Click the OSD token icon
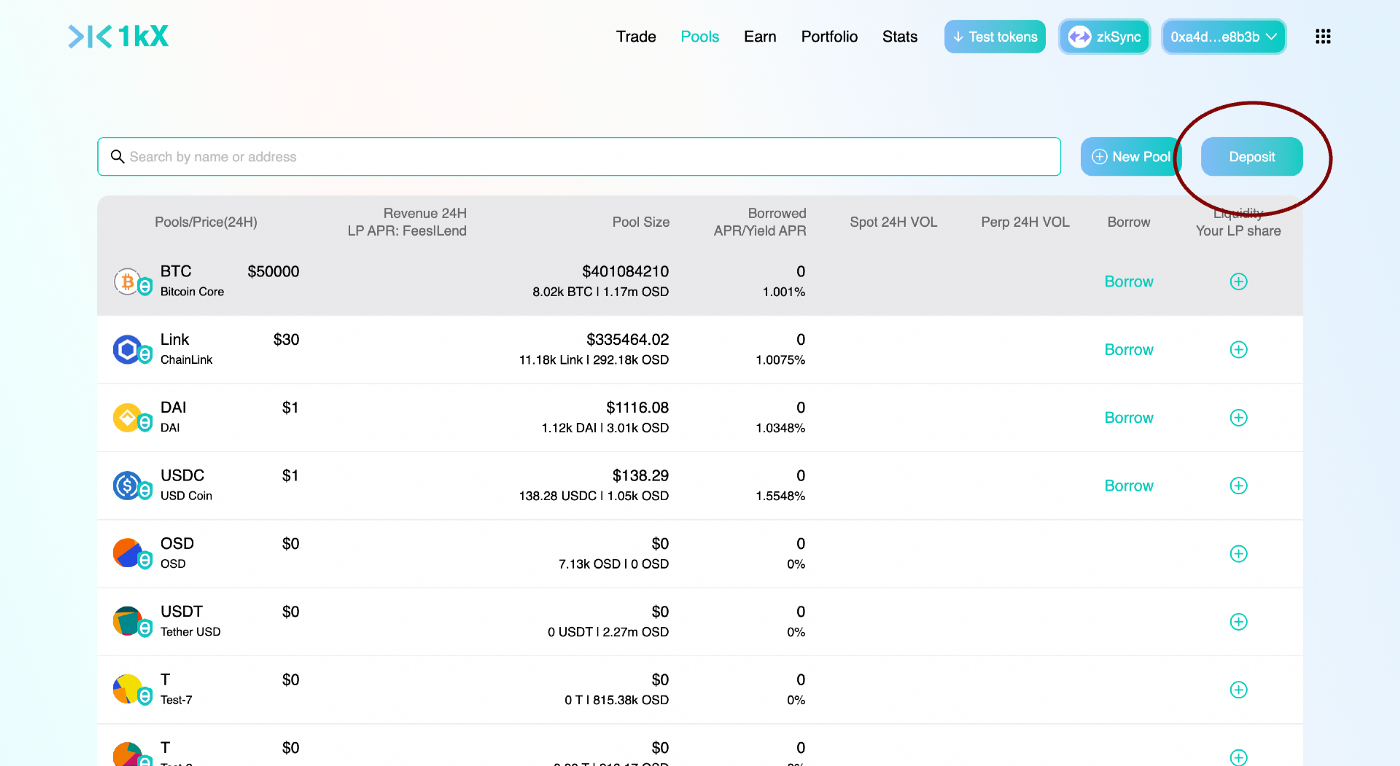The image size is (1400, 766). (x=127, y=554)
